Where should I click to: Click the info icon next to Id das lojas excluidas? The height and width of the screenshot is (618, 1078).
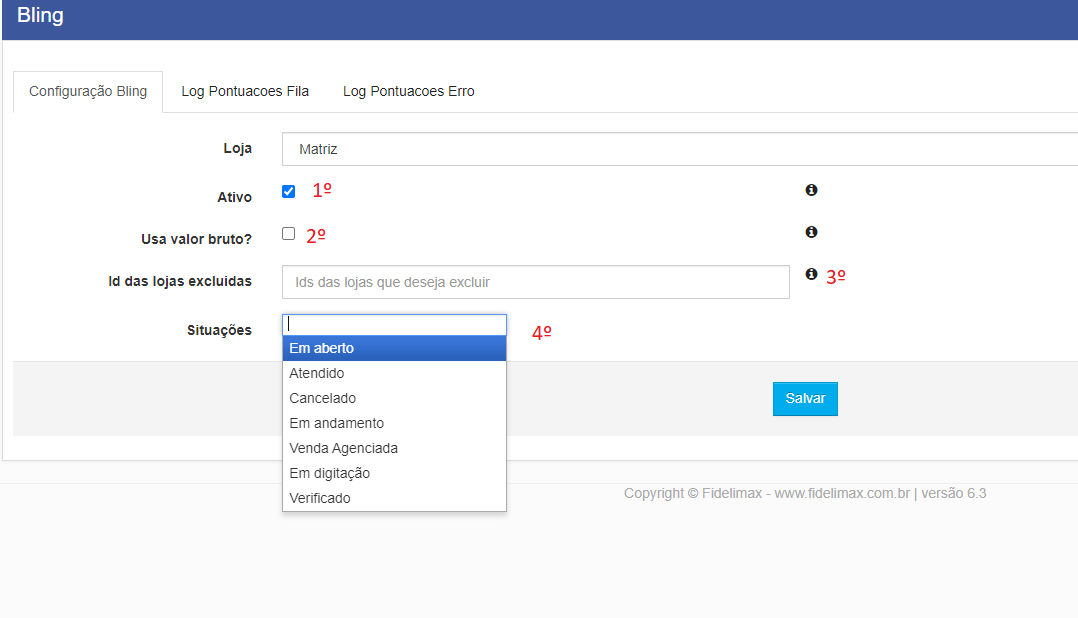(x=811, y=274)
